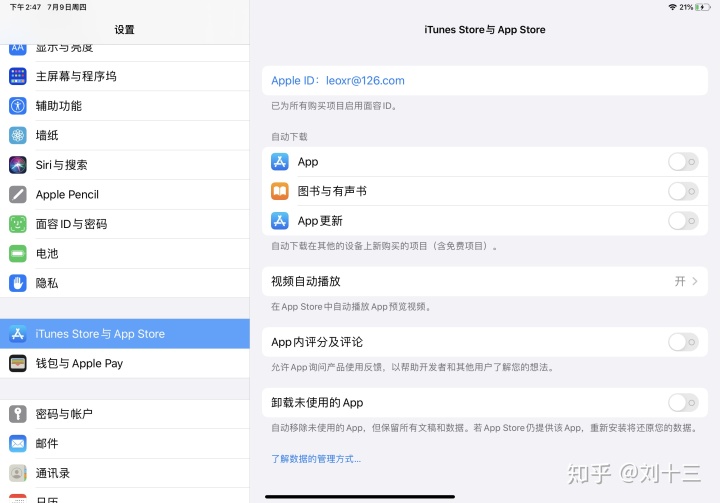Viewport: 720px width, 503px height.
Task: Tap the key icon beside 密码与帐户
Action: pos(18,414)
